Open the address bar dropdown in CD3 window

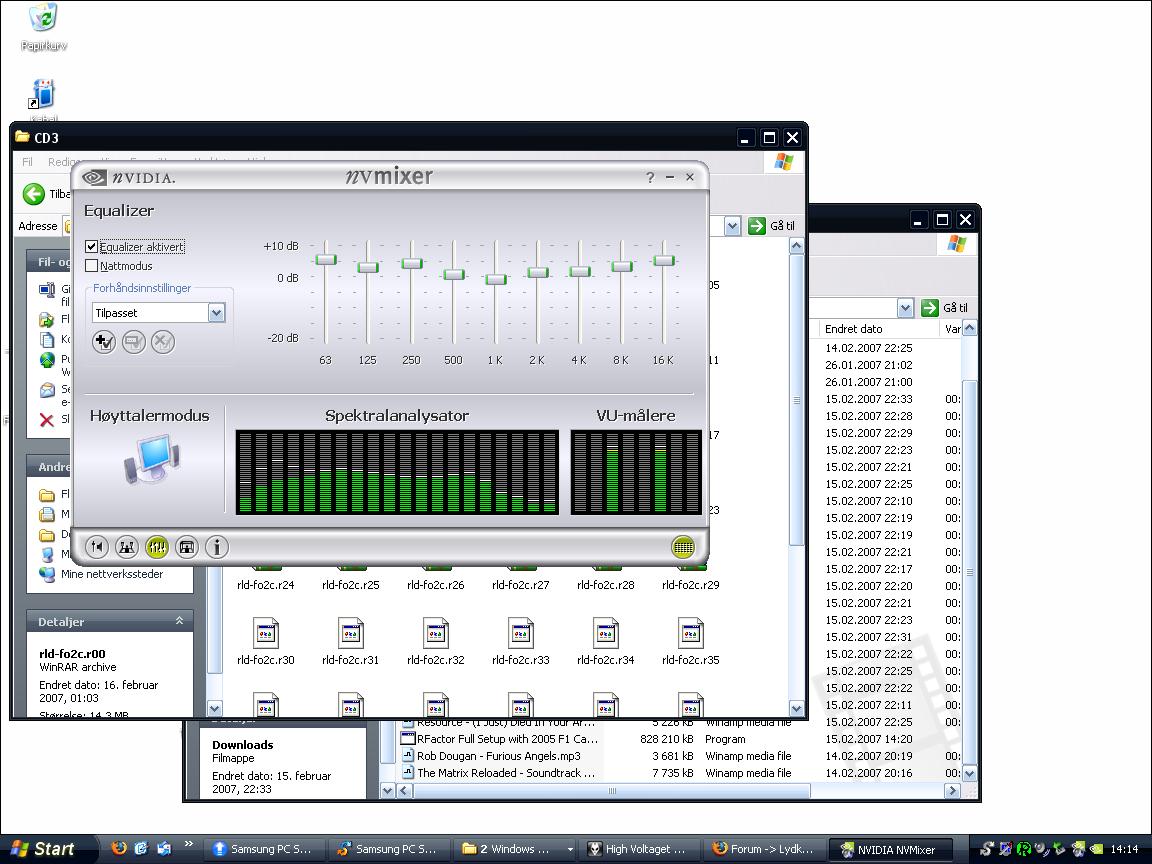click(732, 226)
